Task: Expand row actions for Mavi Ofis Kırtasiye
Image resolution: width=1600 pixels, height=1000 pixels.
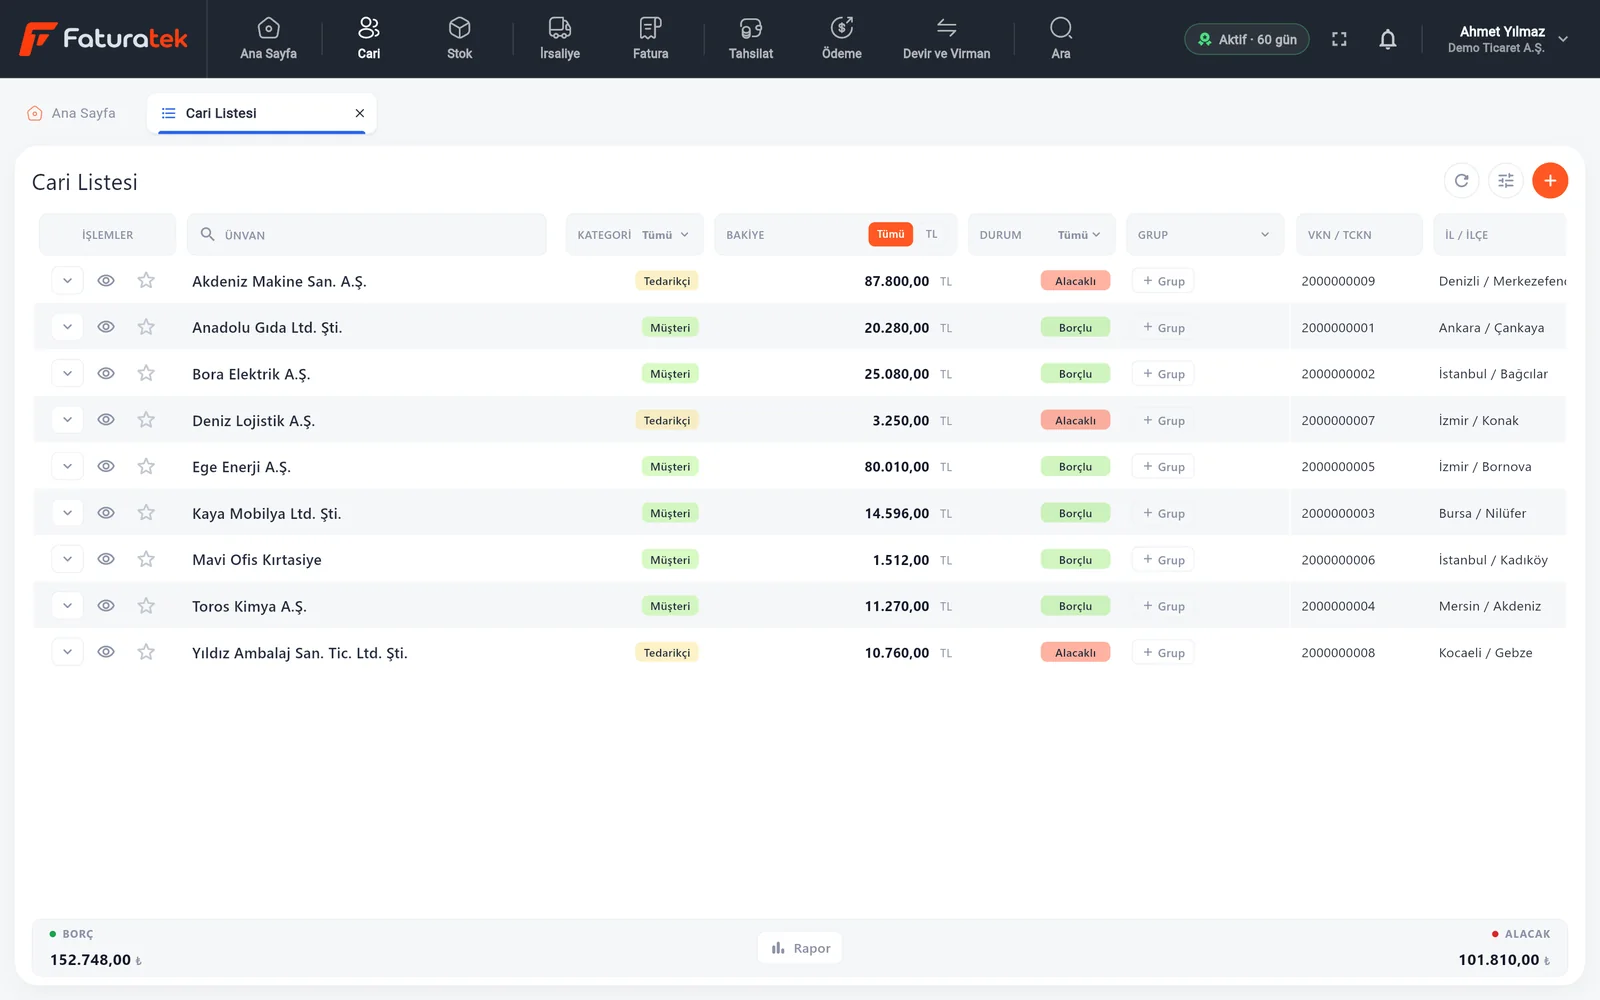Action: tap(67, 560)
